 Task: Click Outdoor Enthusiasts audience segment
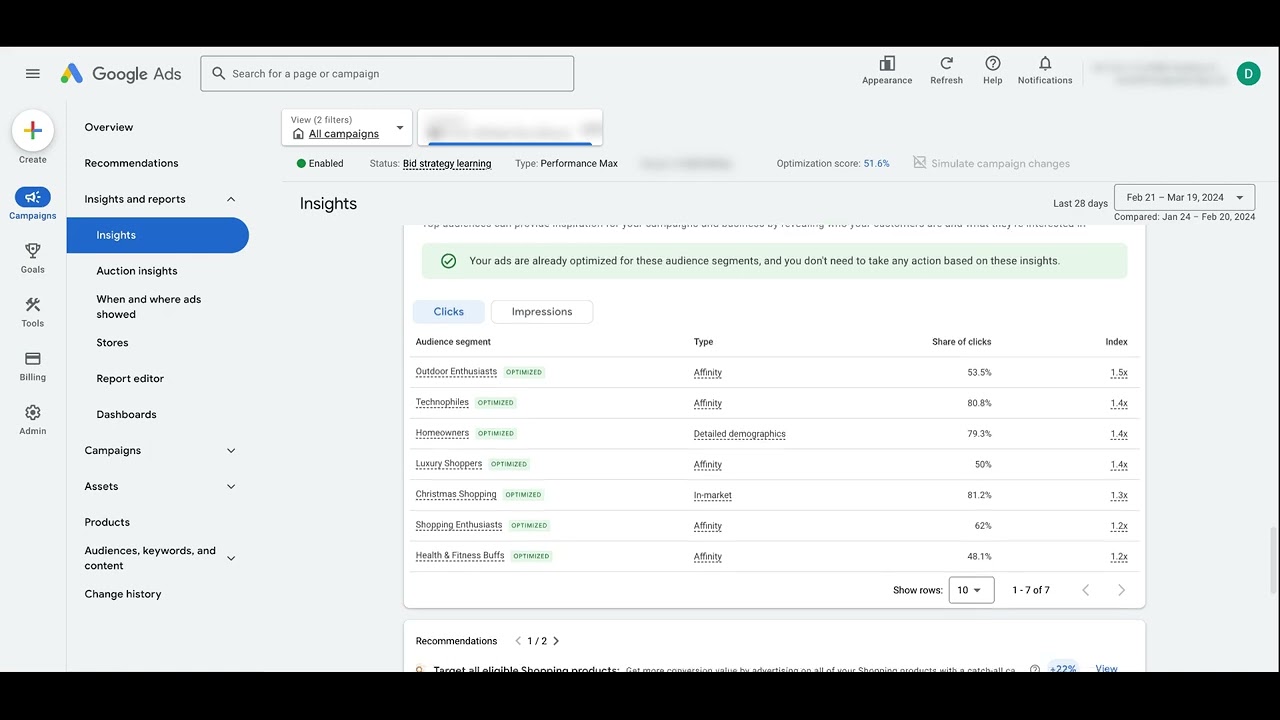tap(456, 372)
